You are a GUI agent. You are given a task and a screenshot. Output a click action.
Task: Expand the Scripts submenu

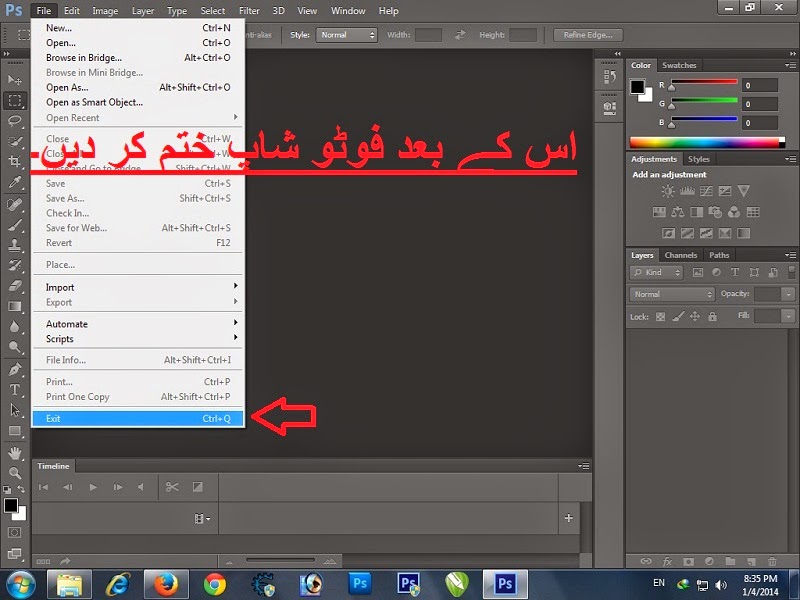pos(138,339)
